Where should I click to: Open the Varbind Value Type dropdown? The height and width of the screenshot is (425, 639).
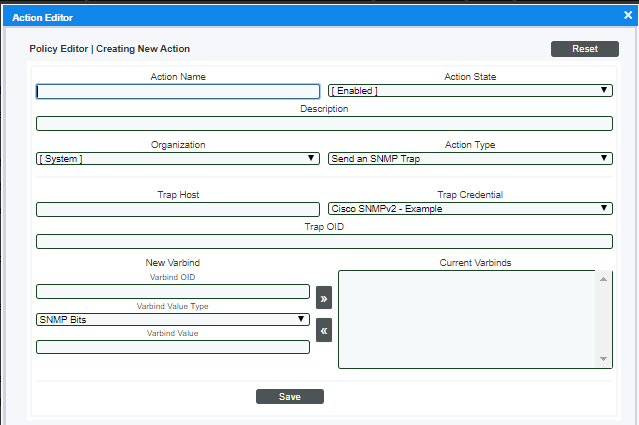(172, 319)
